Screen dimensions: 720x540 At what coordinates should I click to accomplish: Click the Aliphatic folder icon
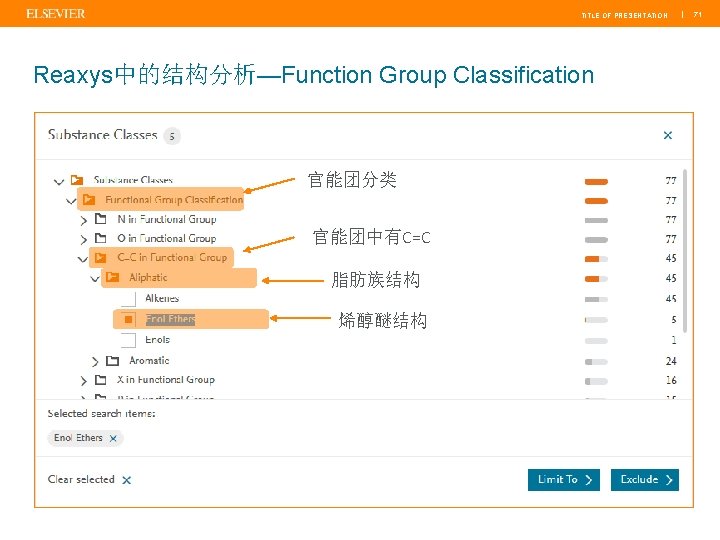click(112, 277)
